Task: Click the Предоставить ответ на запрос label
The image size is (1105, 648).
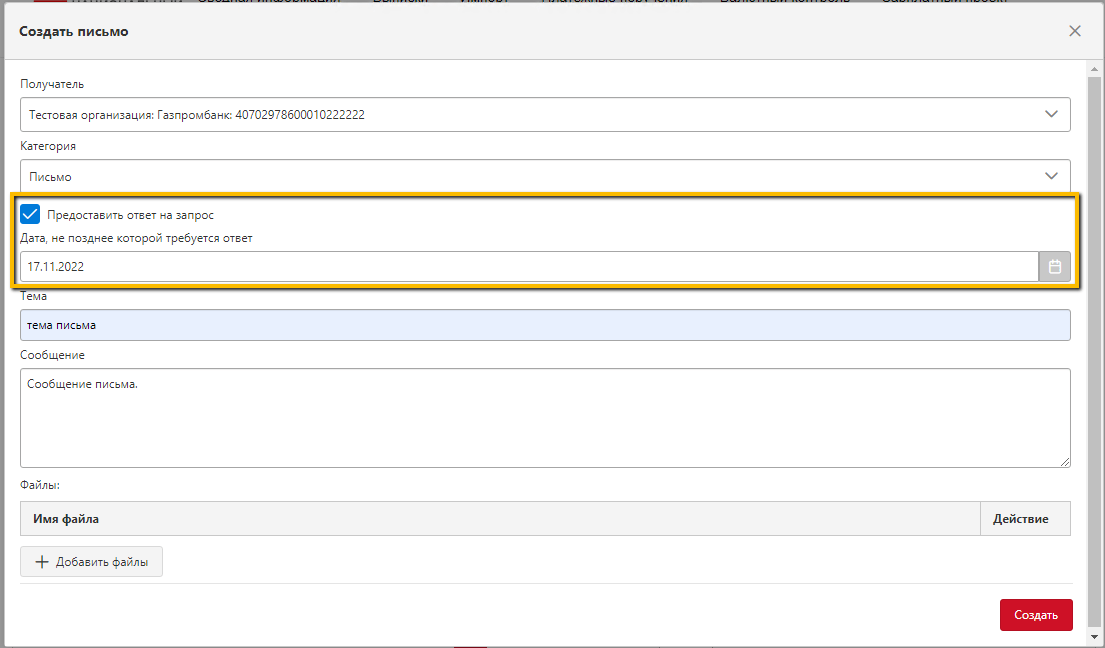Action: pos(130,215)
